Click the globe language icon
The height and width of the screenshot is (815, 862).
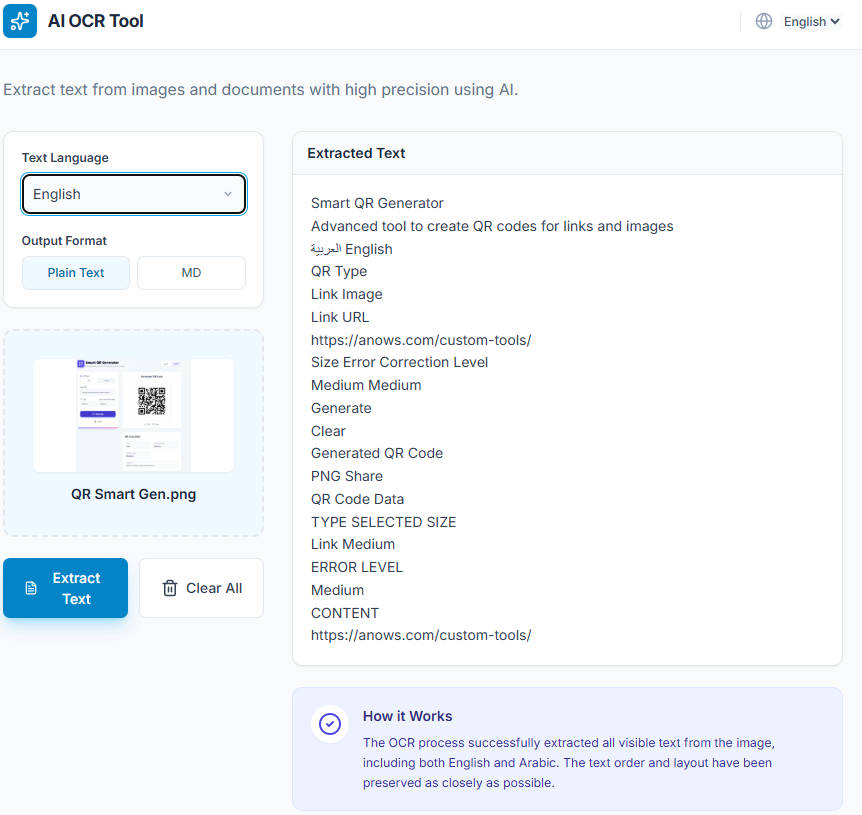coord(764,21)
